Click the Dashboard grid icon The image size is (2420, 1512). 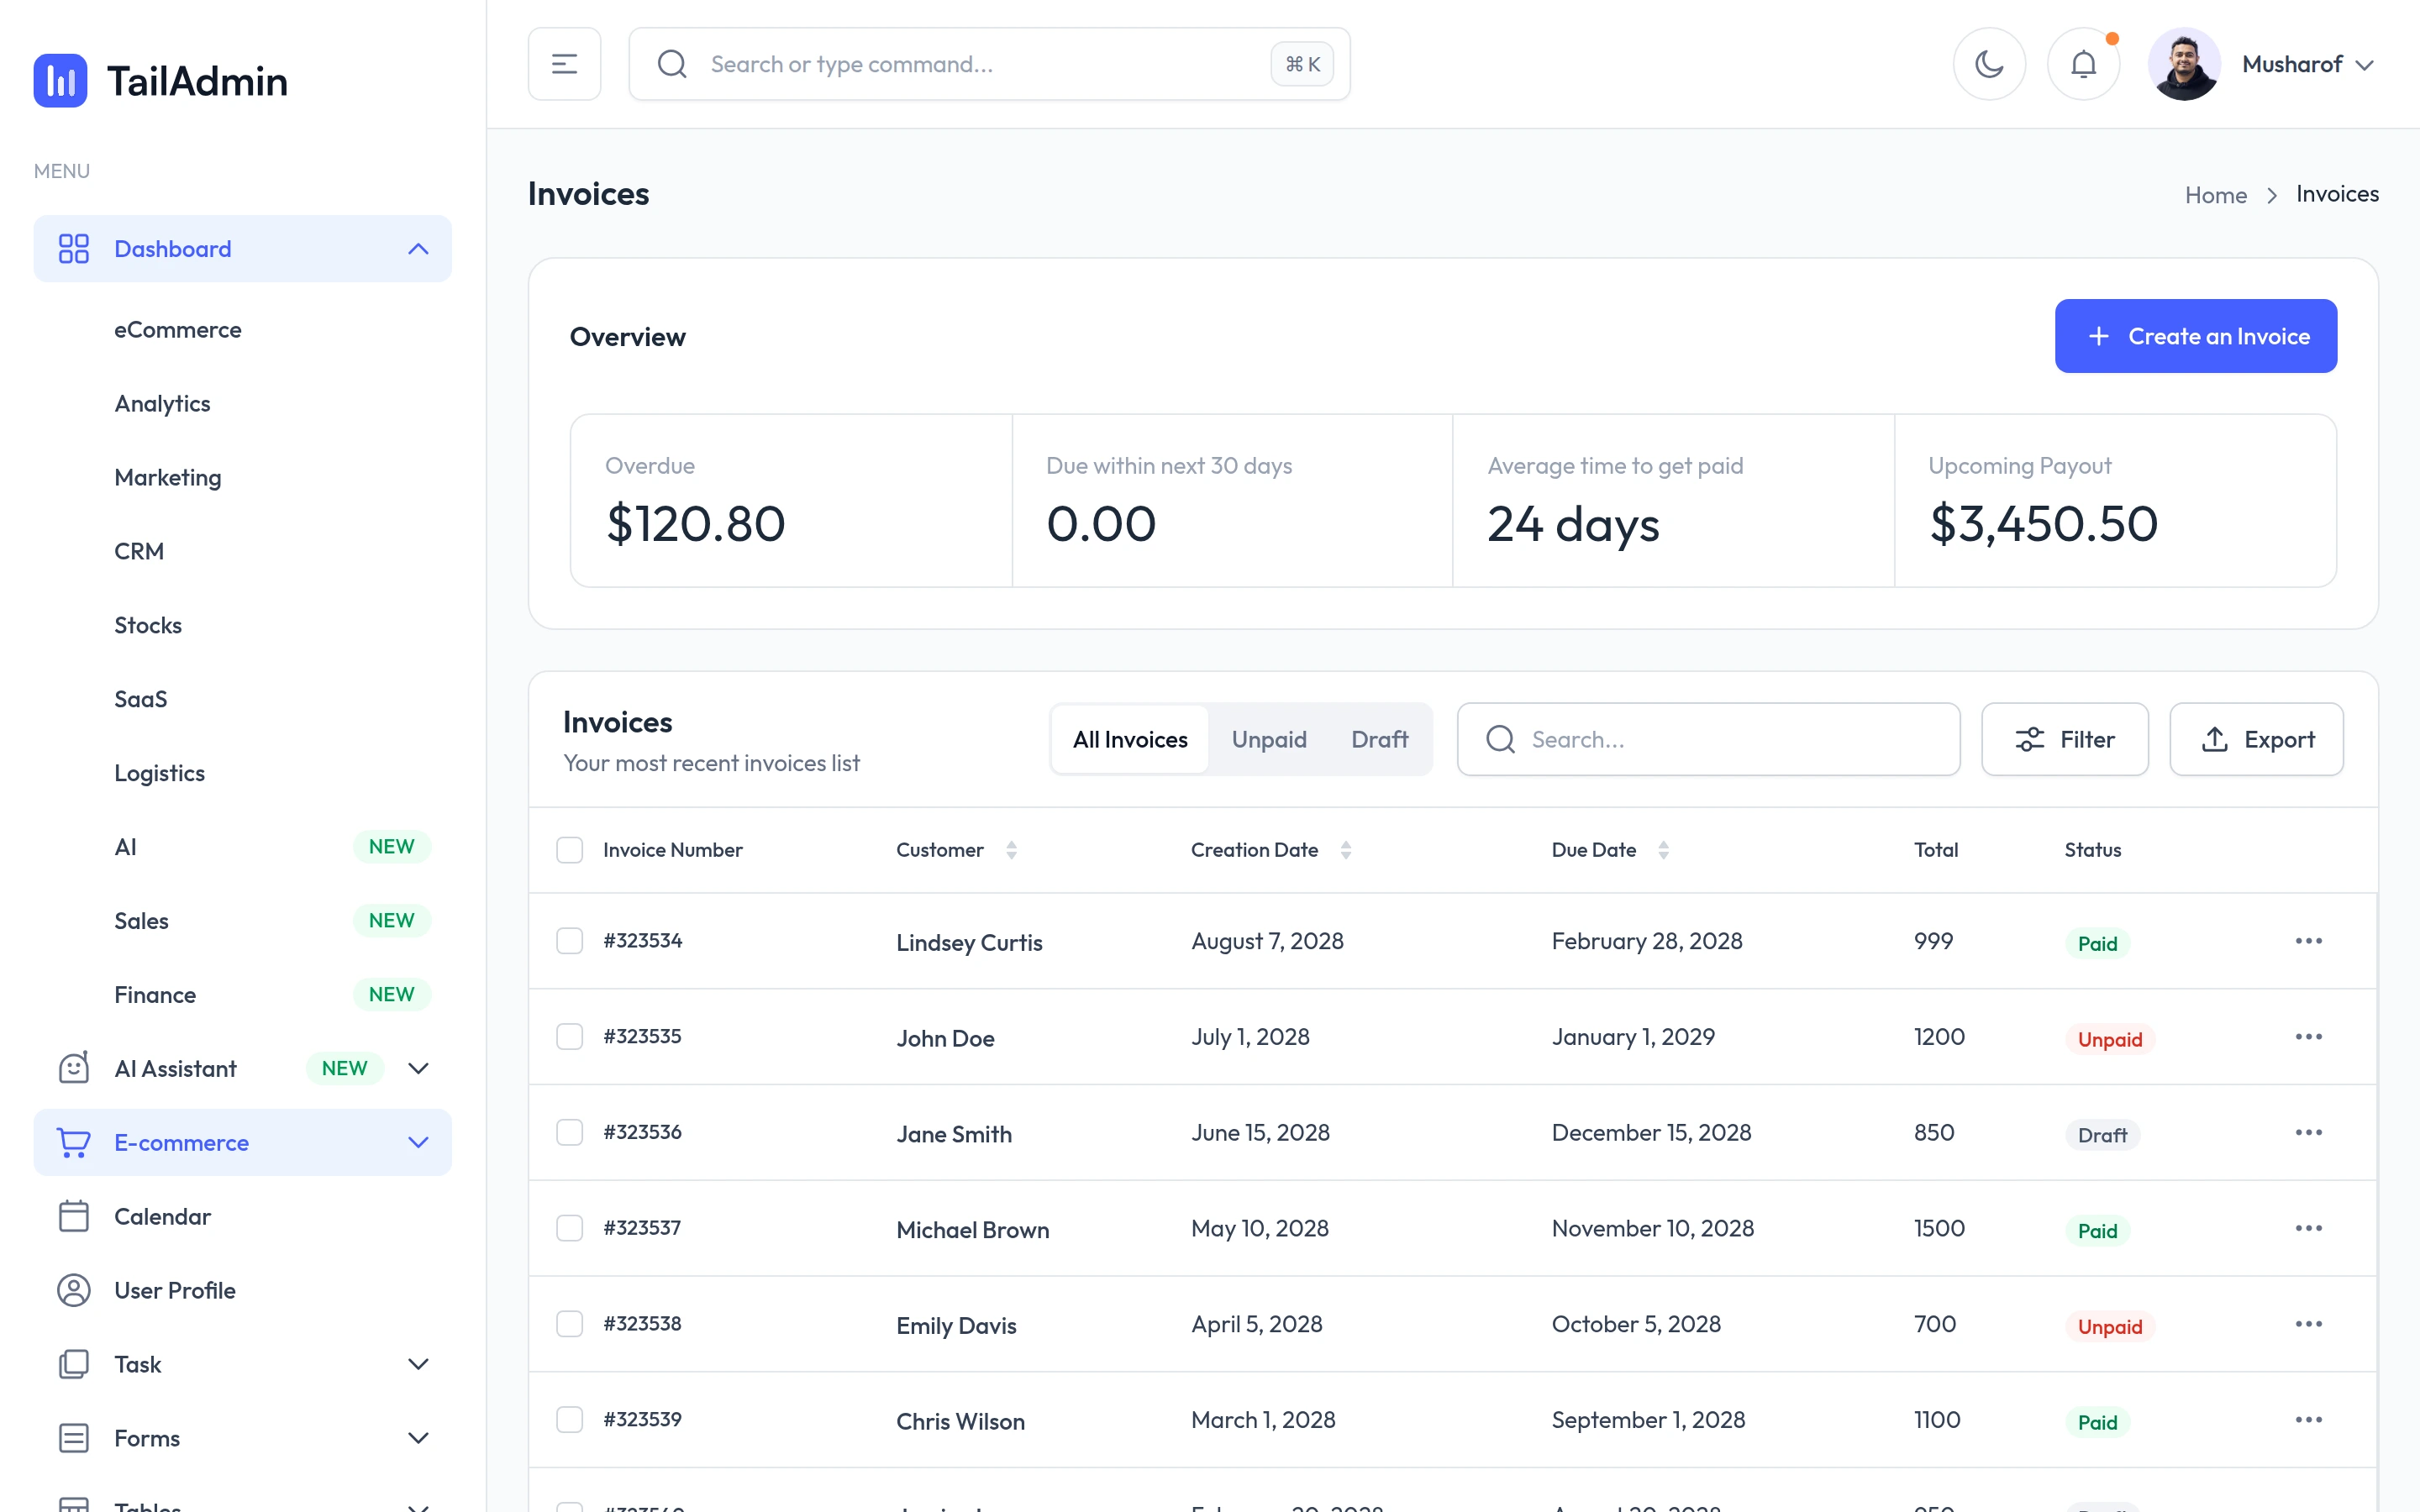[74, 249]
